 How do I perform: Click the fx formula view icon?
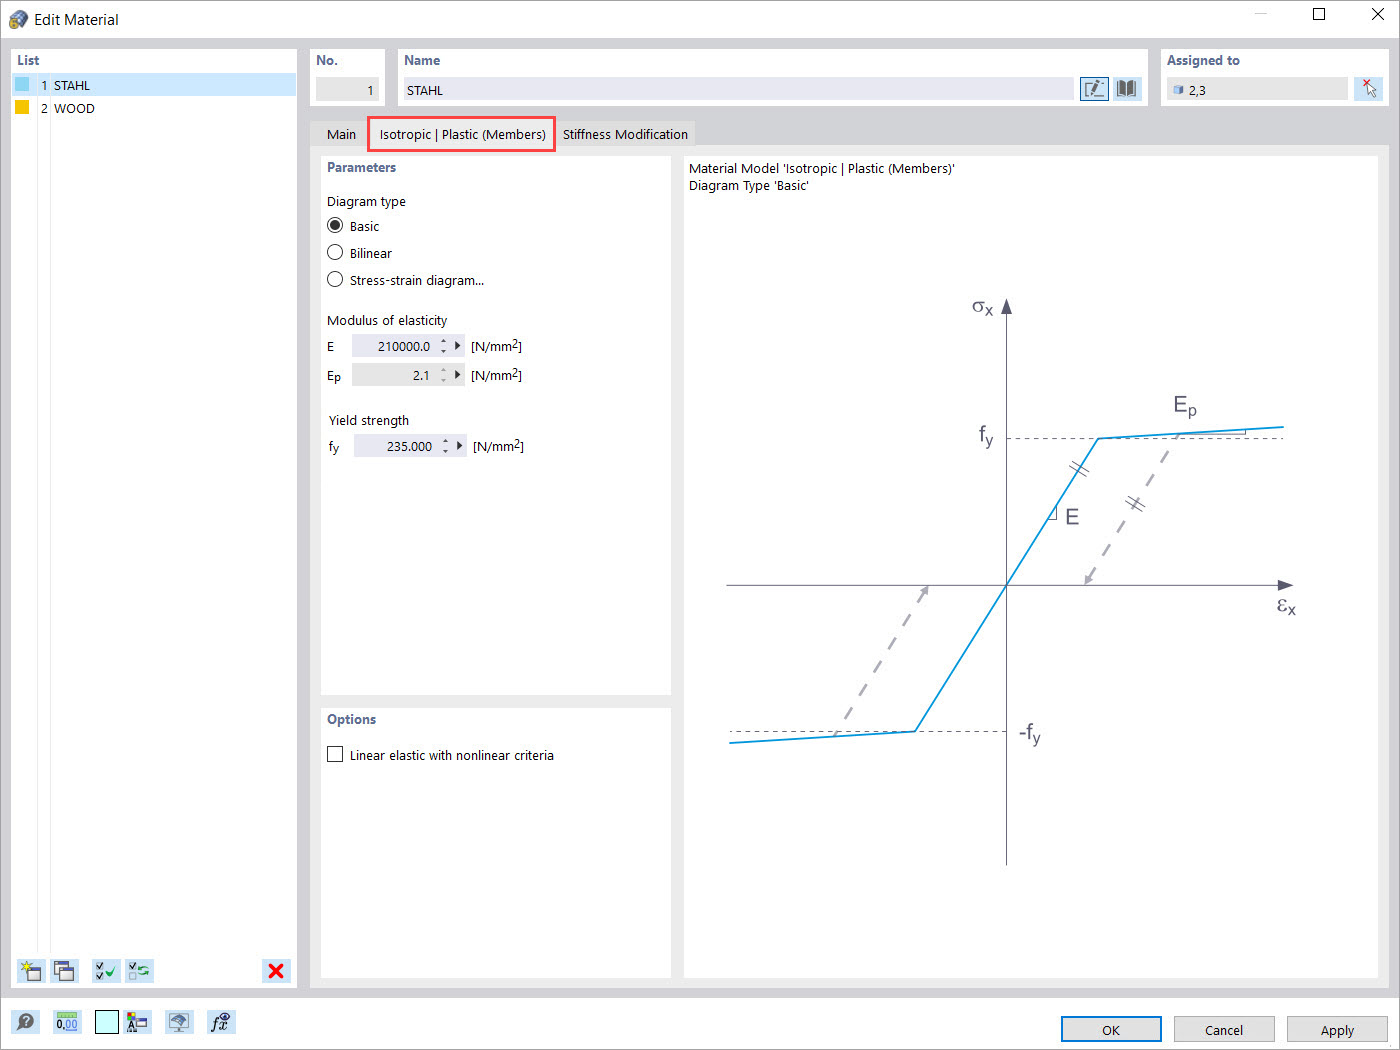[221, 1022]
